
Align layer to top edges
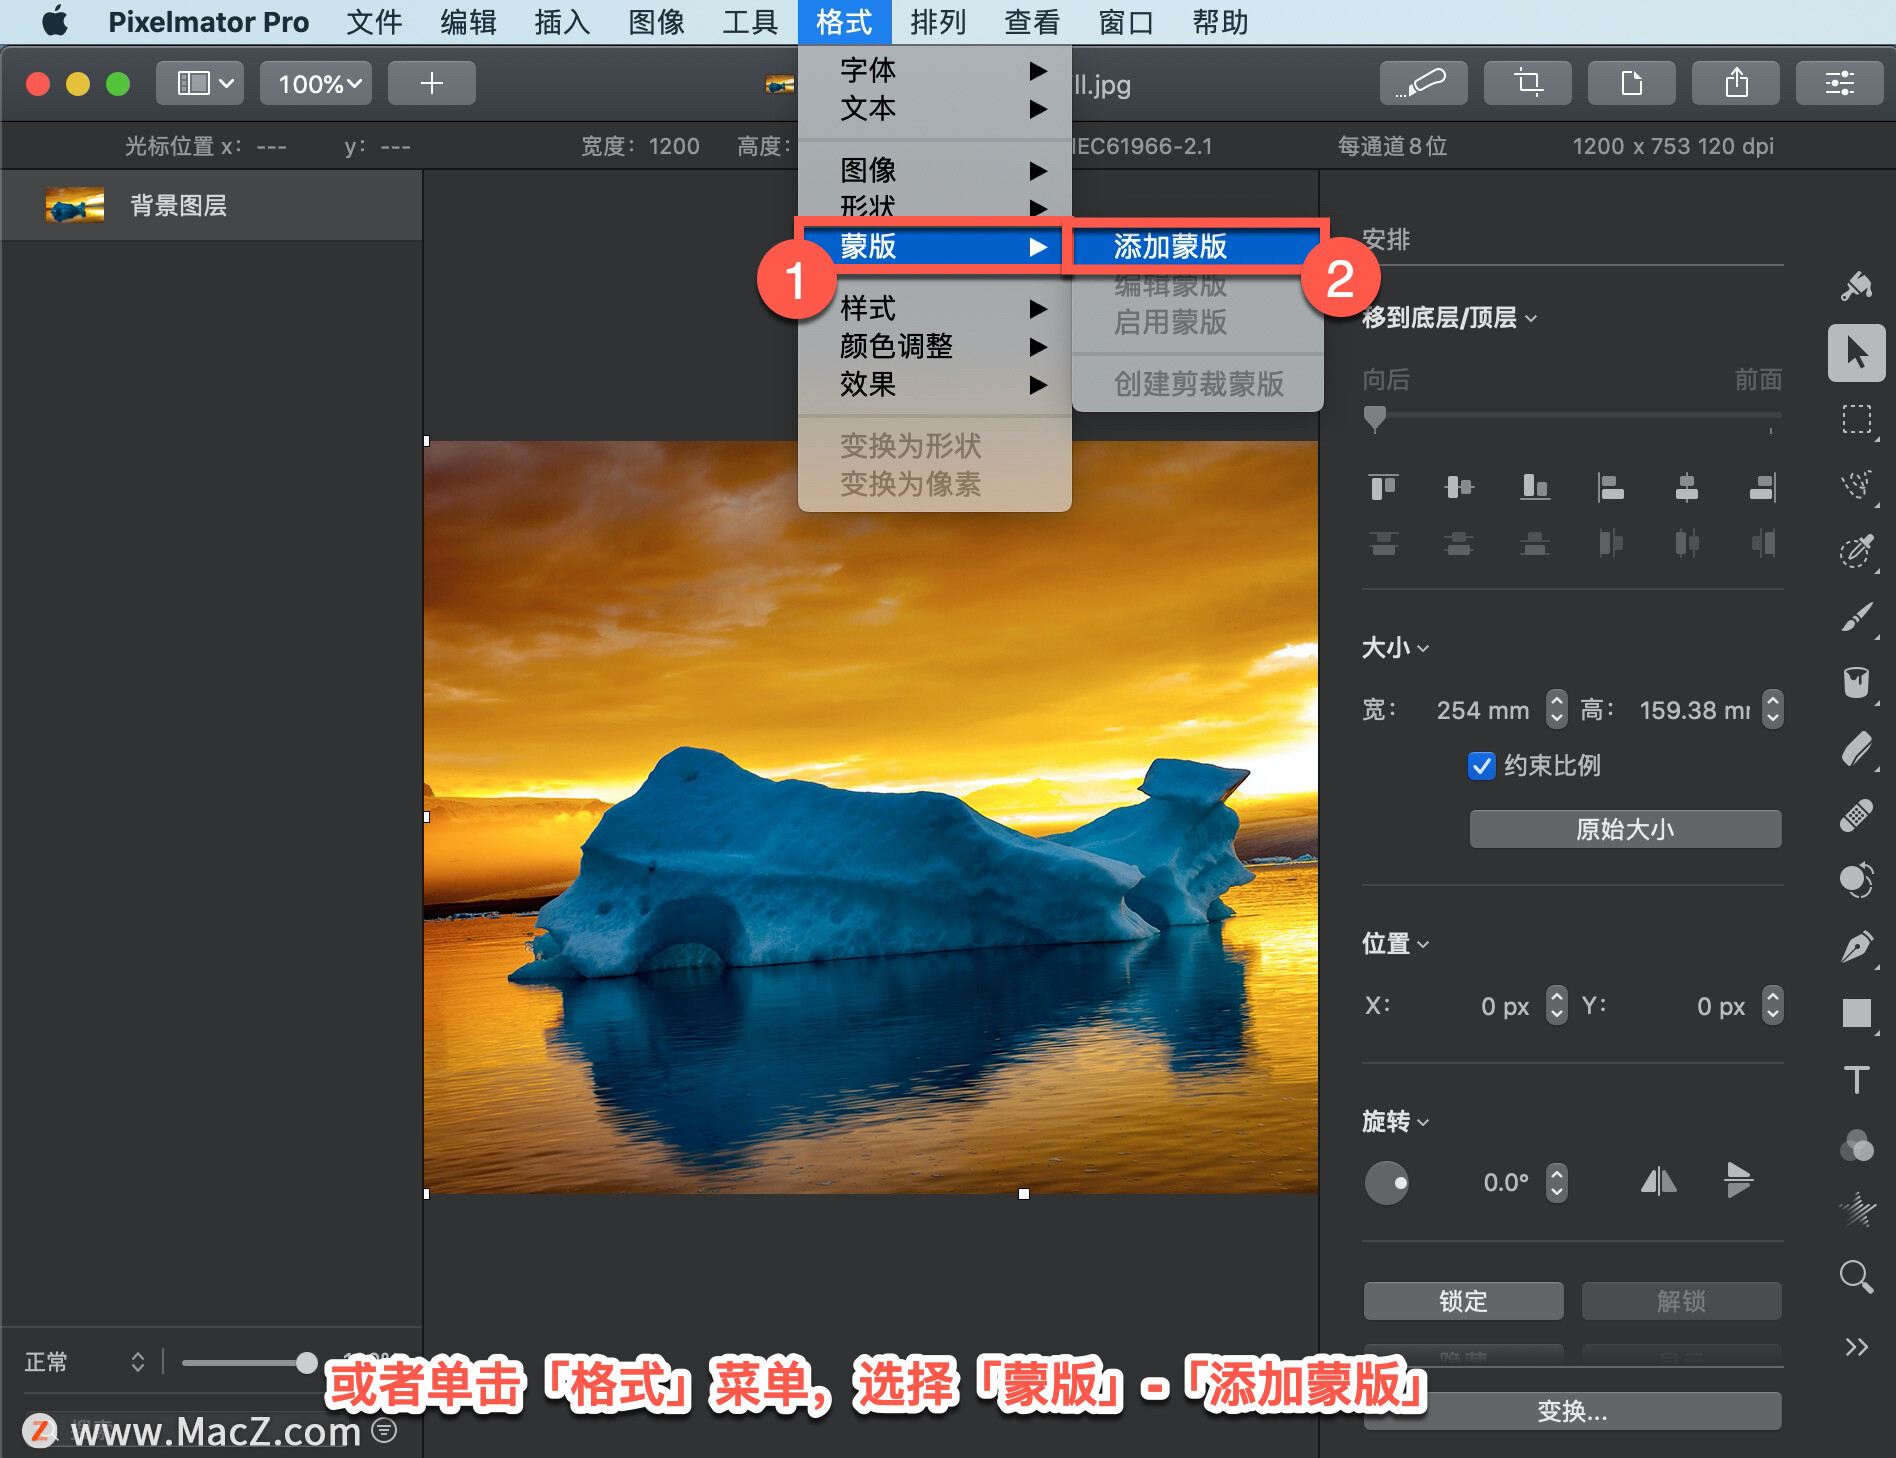point(1383,487)
